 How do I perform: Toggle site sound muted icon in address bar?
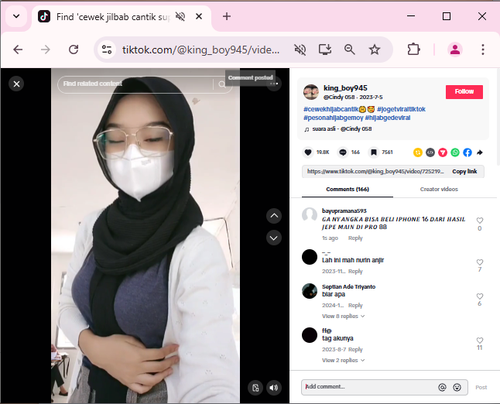coord(300,50)
